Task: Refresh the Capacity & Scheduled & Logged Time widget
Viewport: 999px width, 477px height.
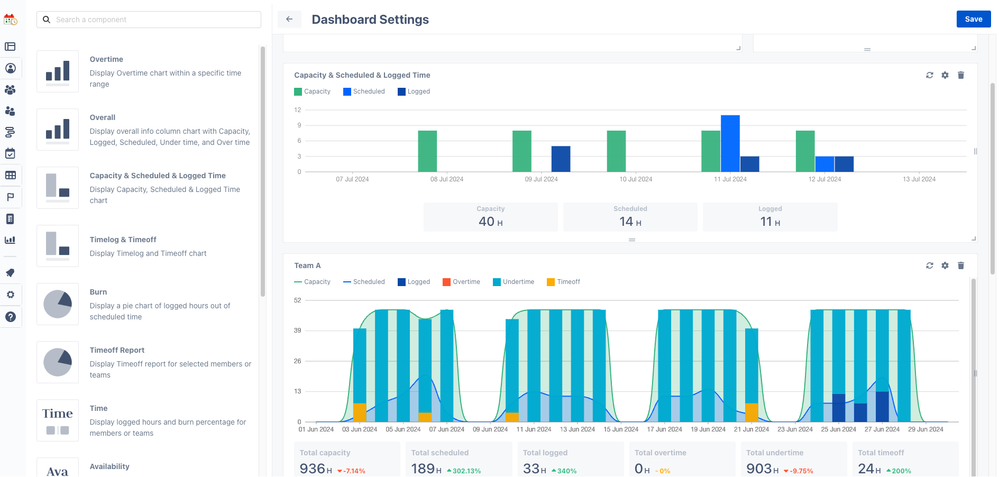Action: pos(930,75)
